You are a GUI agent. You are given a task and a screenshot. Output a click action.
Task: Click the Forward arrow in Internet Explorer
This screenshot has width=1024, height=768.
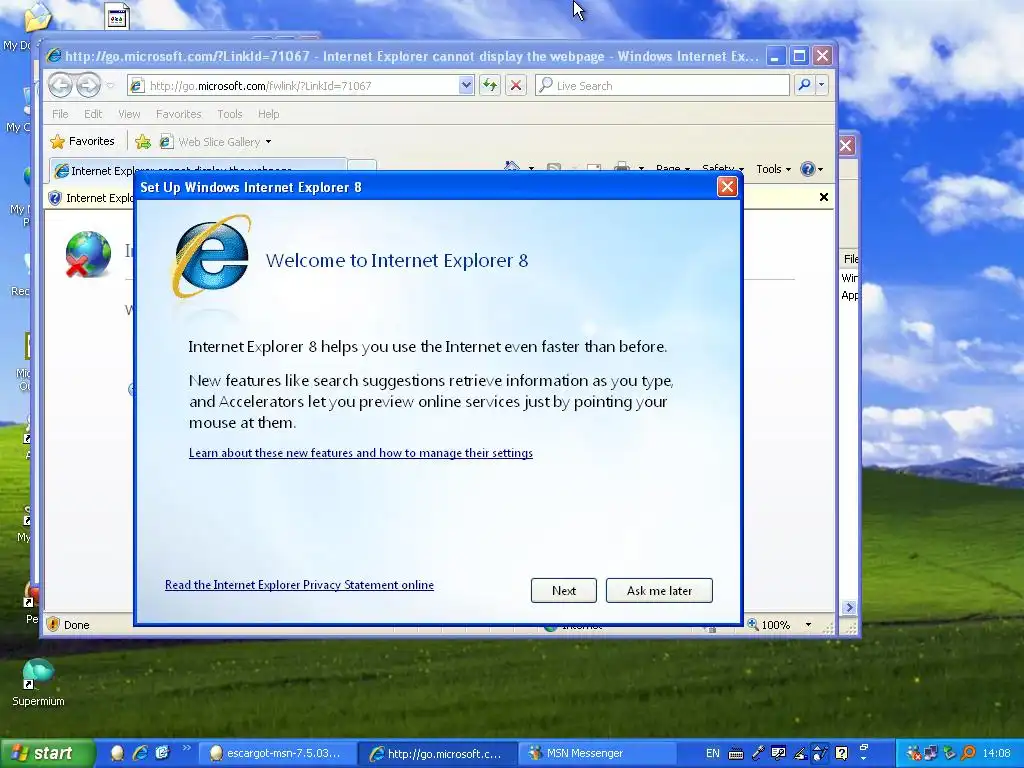pos(88,86)
